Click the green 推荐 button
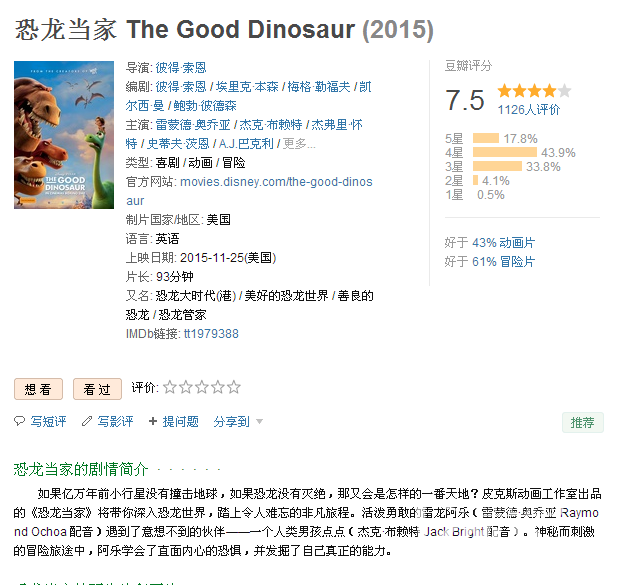The height and width of the screenshot is (585, 626). click(x=582, y=422)
